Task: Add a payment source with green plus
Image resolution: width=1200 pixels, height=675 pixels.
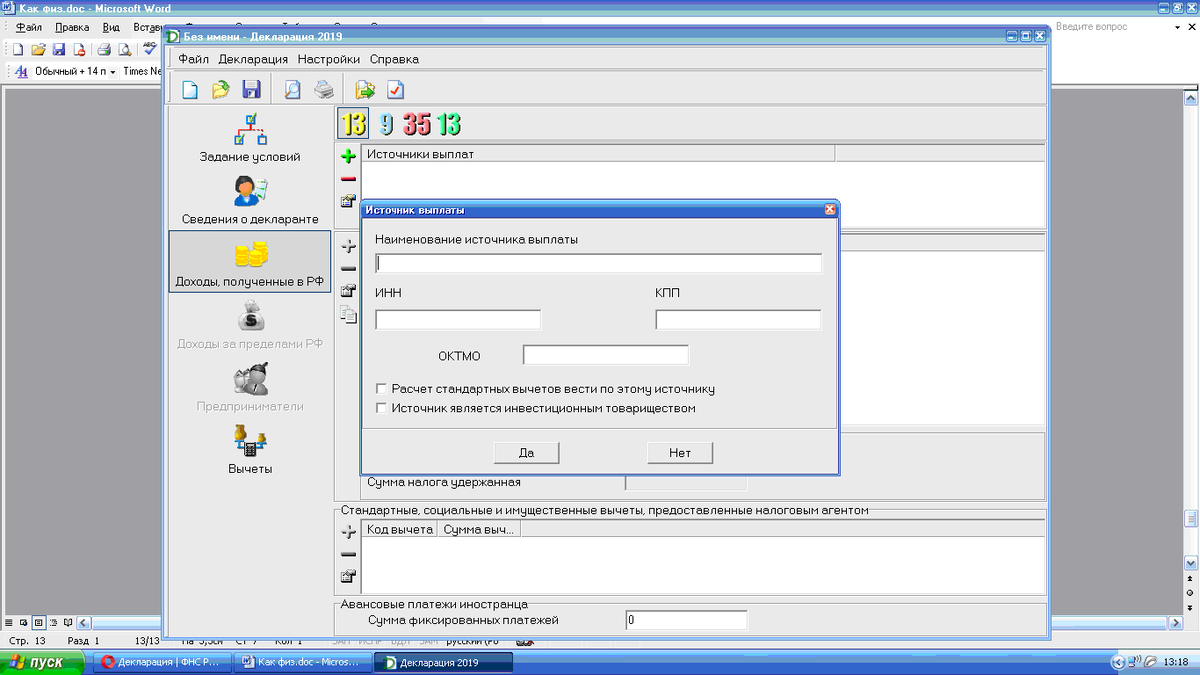Action: pos(348,156)
